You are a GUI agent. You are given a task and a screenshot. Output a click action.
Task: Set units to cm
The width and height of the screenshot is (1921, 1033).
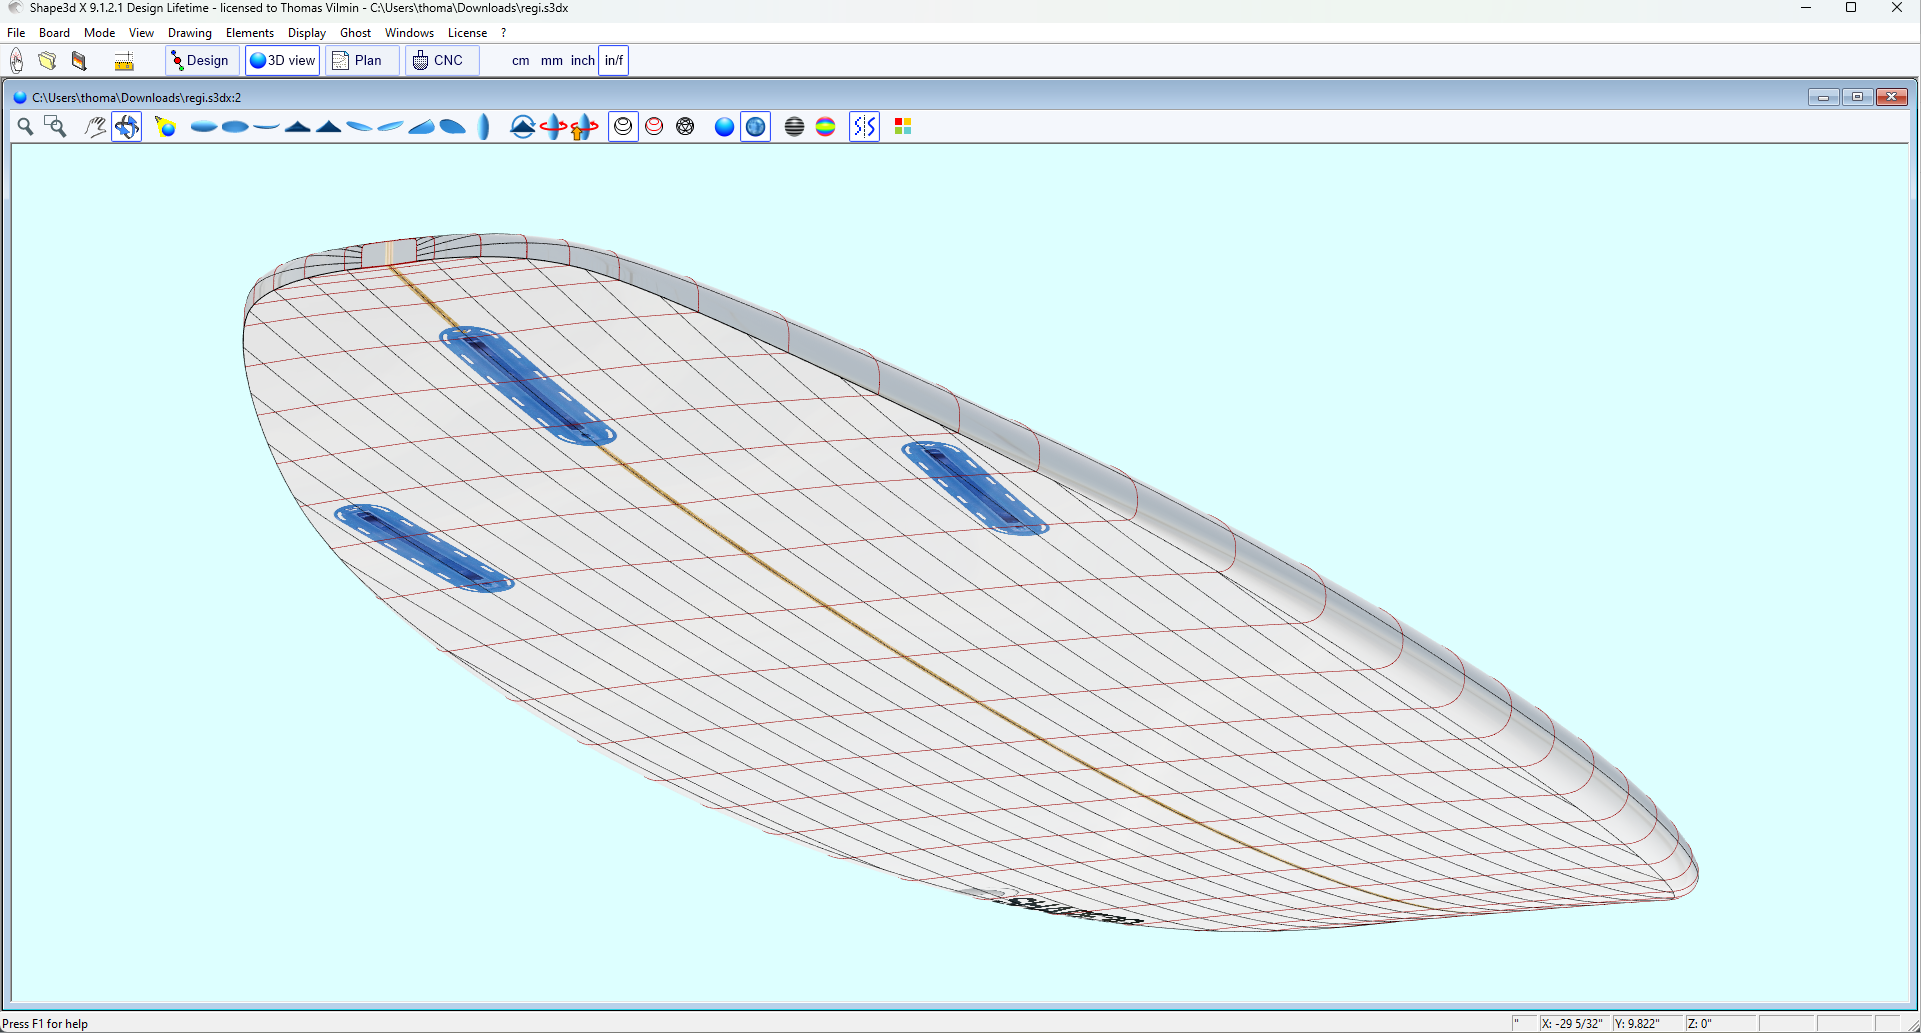(x=521, y=60)
